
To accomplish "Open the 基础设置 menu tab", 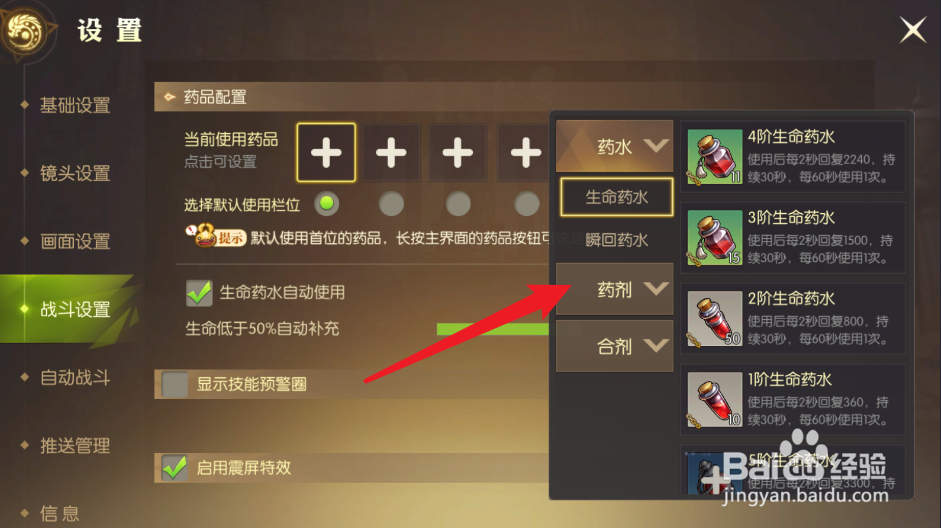I will (75, 106).
